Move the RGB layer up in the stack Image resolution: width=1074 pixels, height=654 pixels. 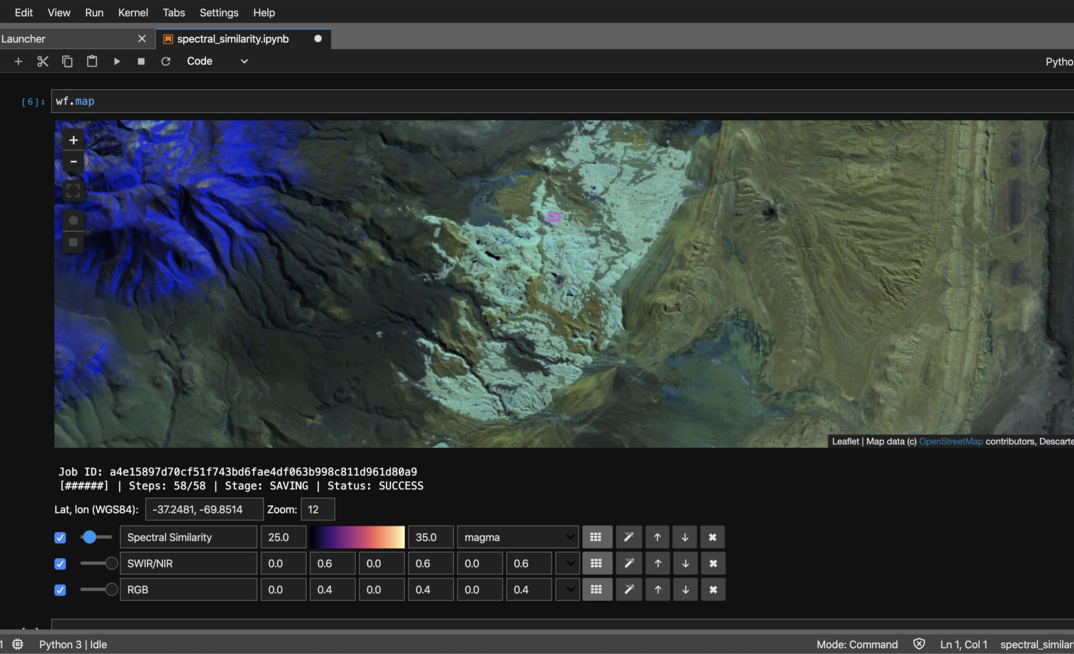657,589
